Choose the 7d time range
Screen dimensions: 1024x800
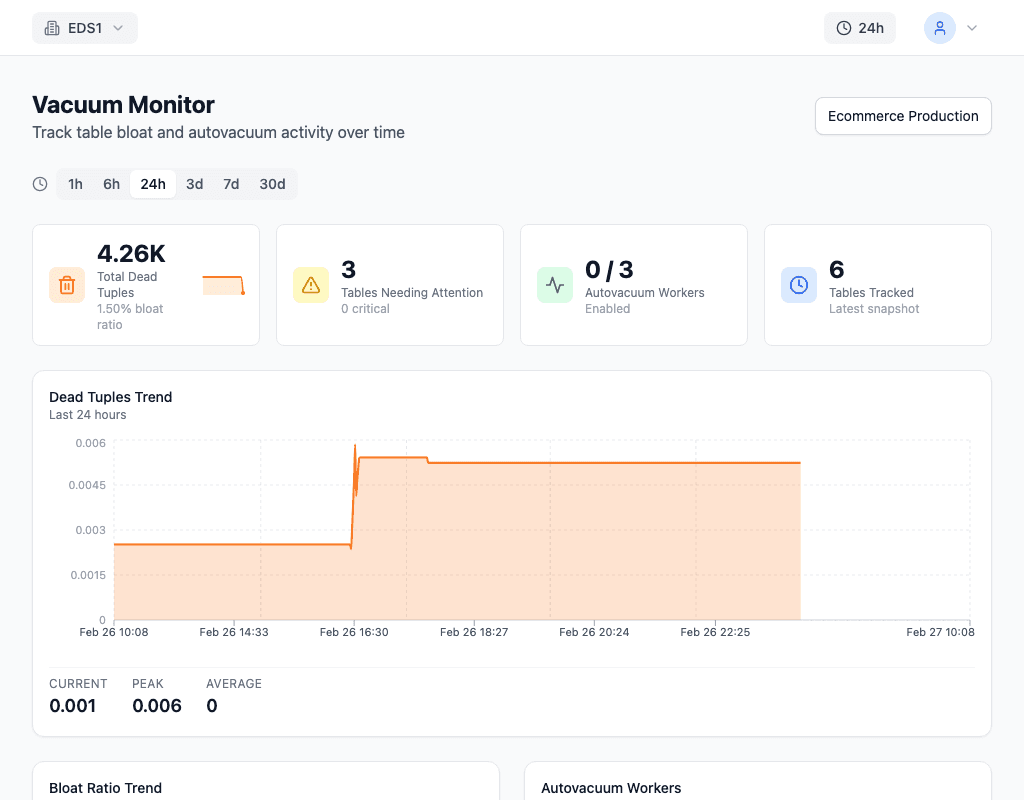231,184
